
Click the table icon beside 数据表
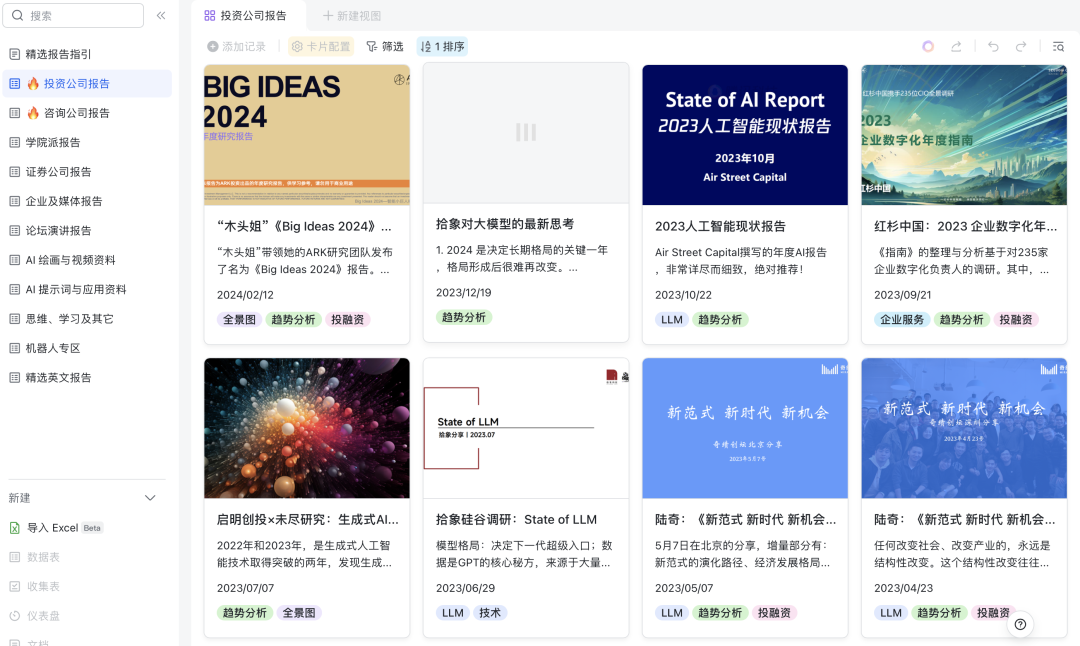[14, 557]
